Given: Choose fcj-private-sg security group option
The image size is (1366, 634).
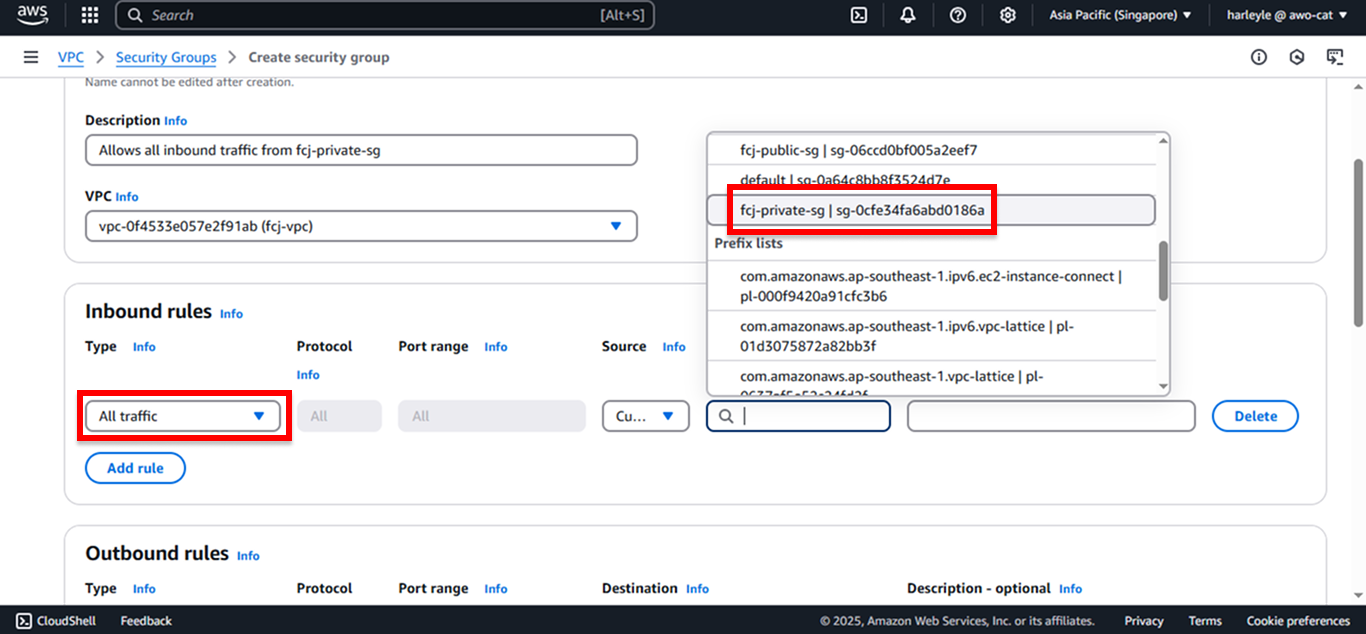Looking at the screenshot, I should (x=931, y=210).
